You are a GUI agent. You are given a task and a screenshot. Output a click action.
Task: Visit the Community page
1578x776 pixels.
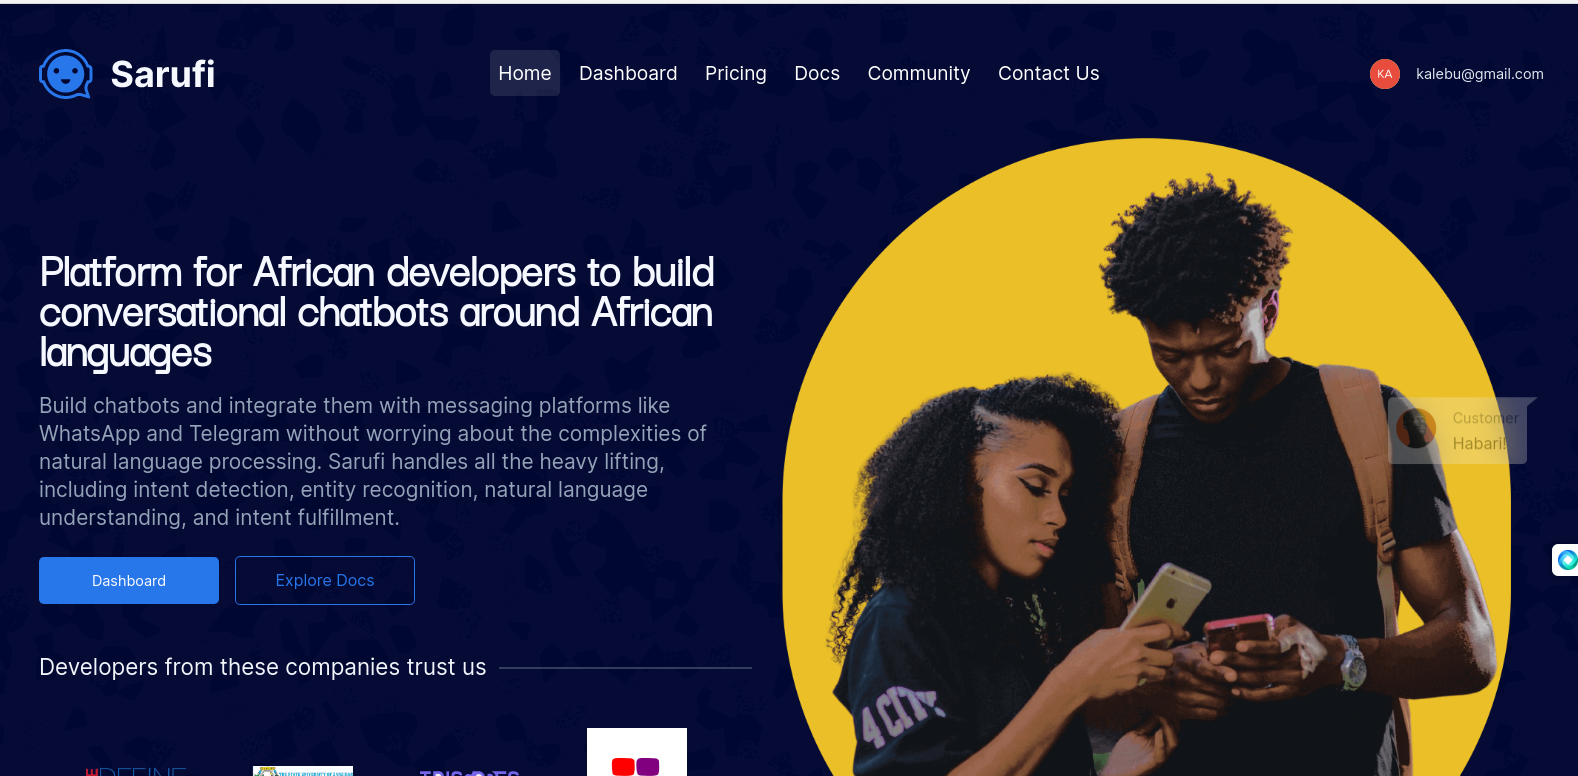click(919, 73)
